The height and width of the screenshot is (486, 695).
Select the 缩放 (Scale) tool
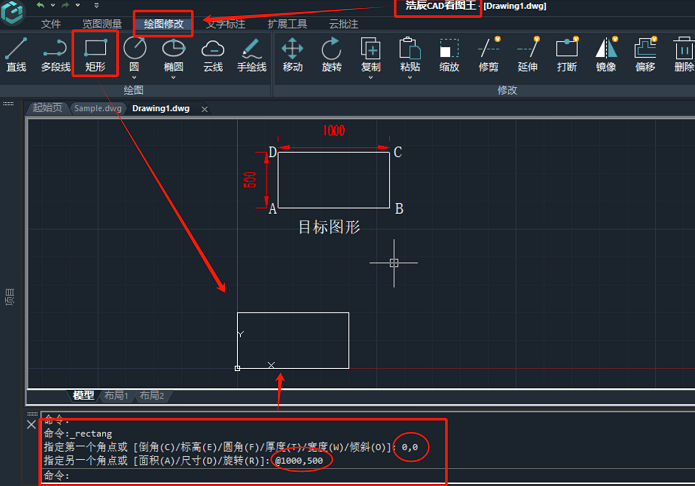(x=449, y=54)
